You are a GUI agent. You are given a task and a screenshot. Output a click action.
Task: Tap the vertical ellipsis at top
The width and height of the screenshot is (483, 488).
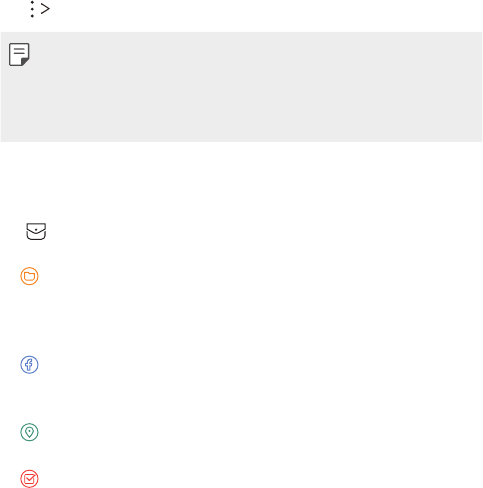coord(32,9)
